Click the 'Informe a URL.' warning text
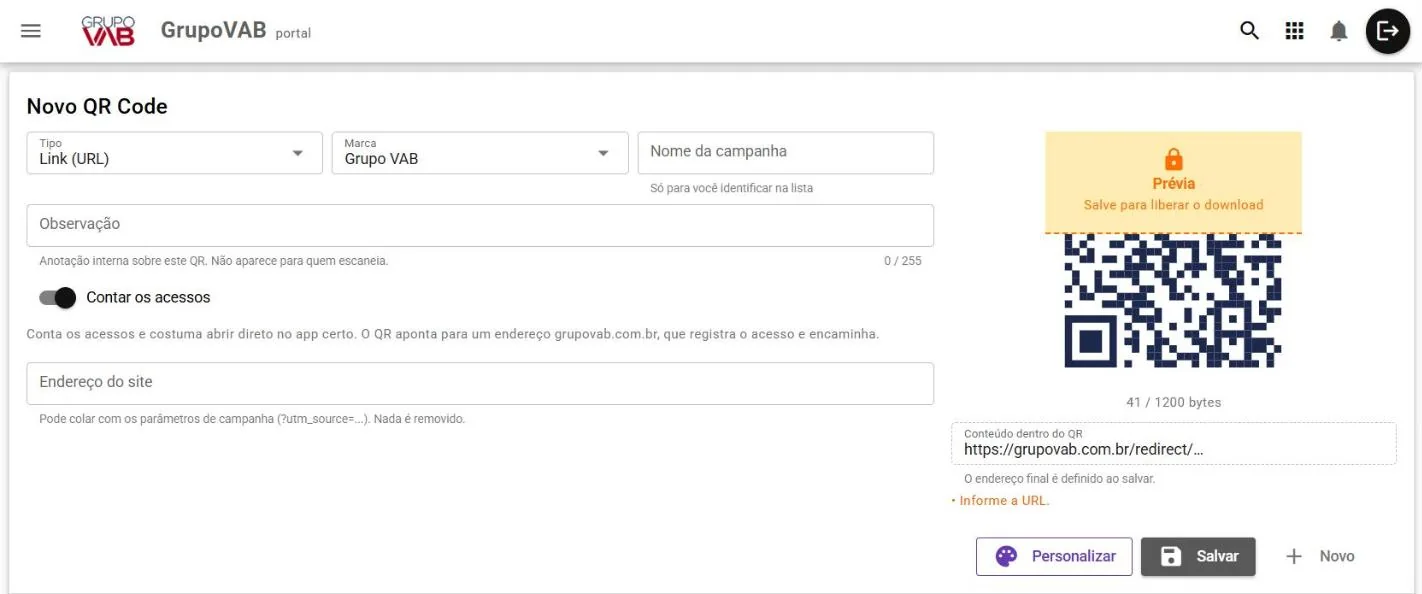Image resolution: width=1422 pixels, height=594 pixels. 1004,500
